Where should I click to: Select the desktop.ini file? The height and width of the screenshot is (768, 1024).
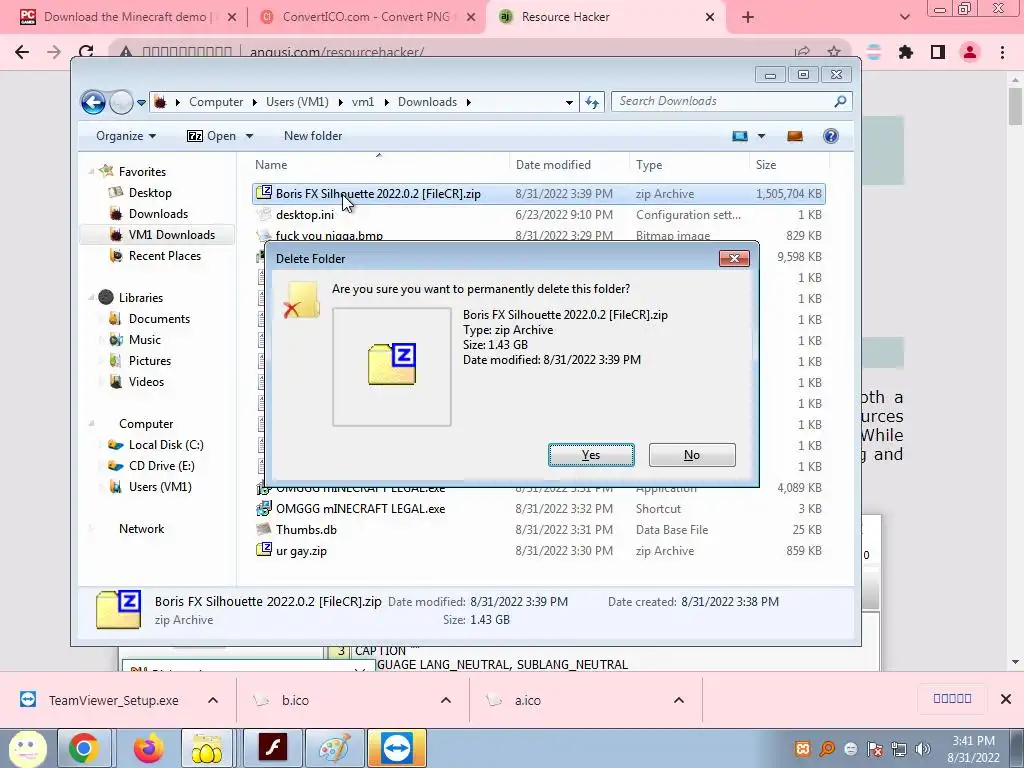(x=304, y=215)
